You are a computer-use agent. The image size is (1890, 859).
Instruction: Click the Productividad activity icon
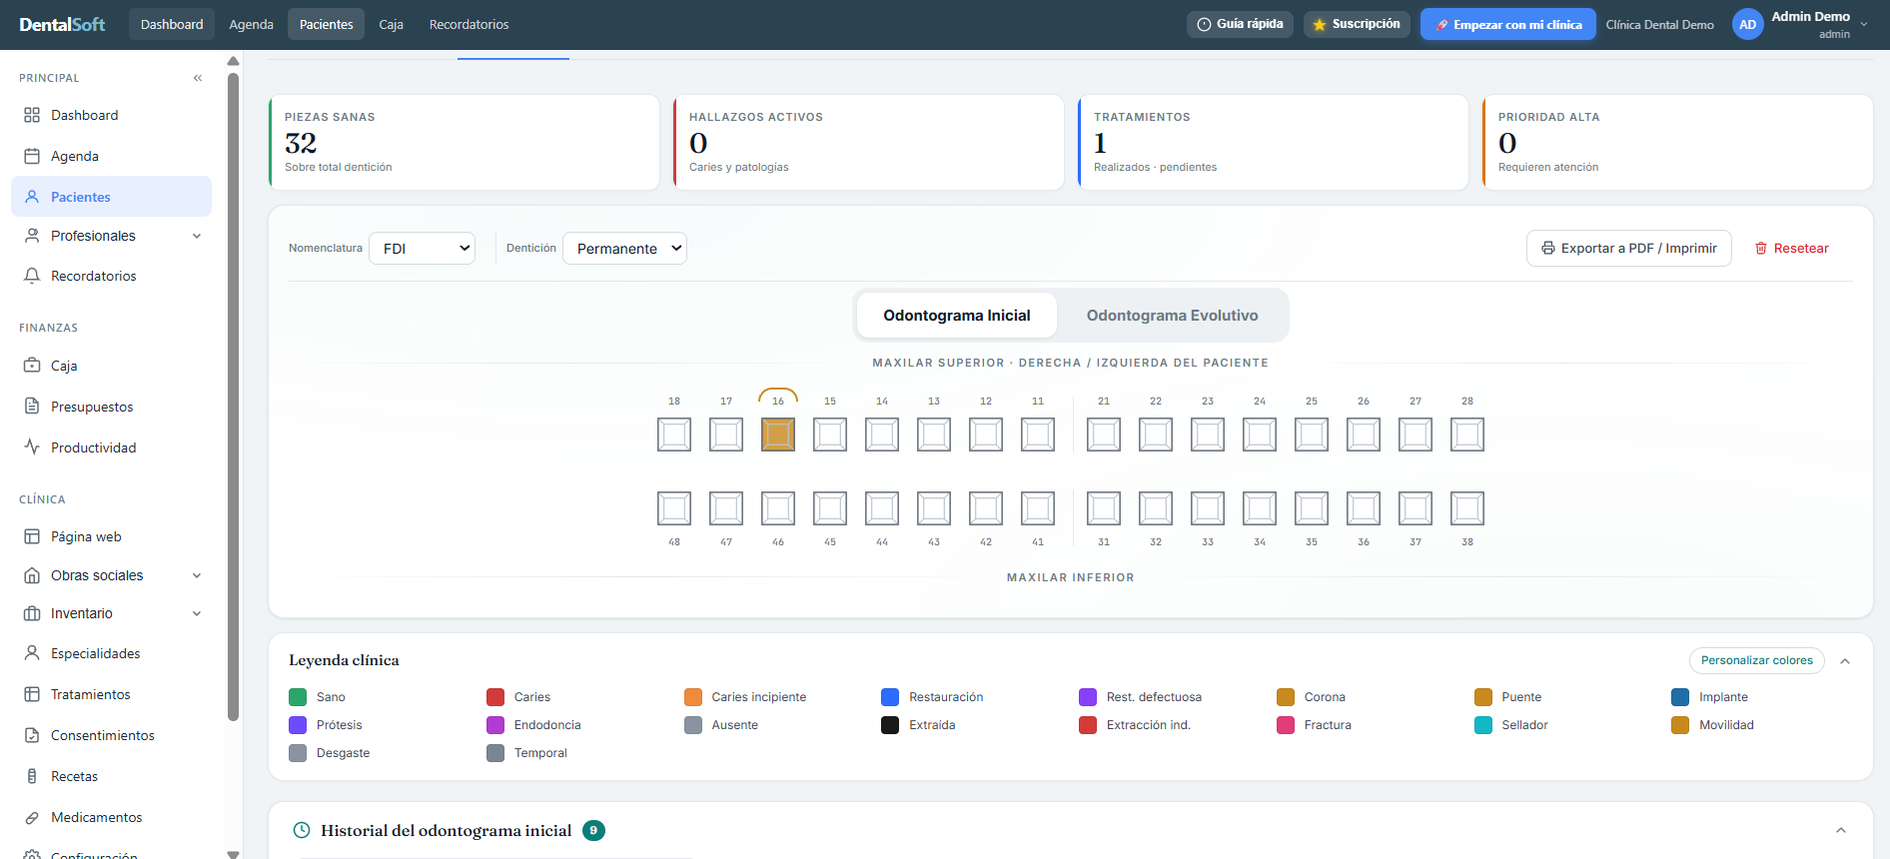pos(32,447)
